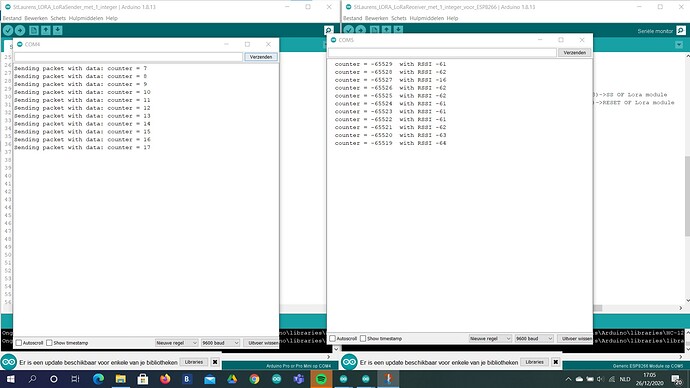Open File Explorer from taskbar
The height and width of the screenshot is (388, 690).
pyautogui.click(x=121, y=379)
